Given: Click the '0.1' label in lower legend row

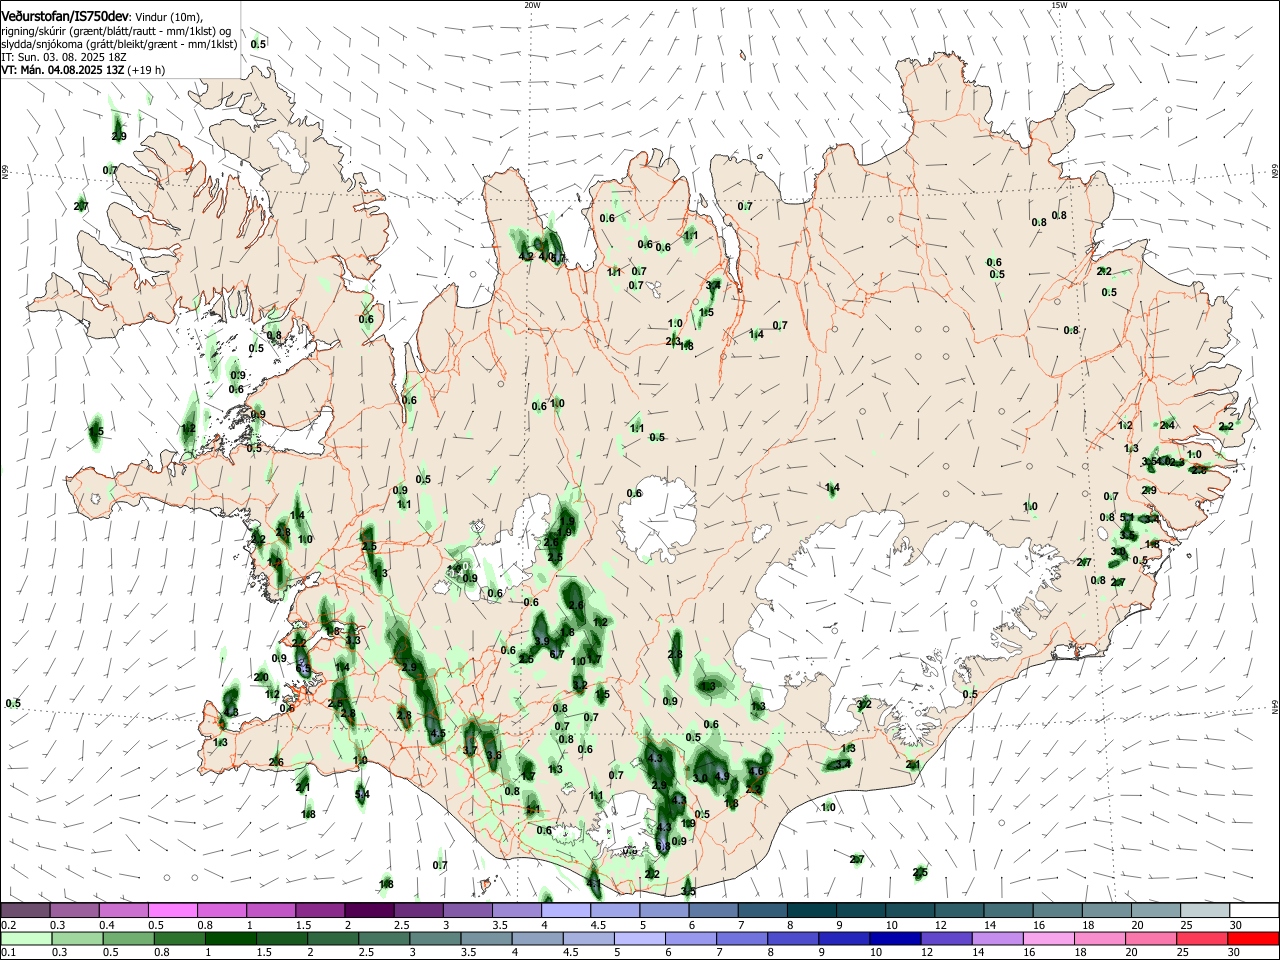Looking at the screenshot, I should pos(8,953).
